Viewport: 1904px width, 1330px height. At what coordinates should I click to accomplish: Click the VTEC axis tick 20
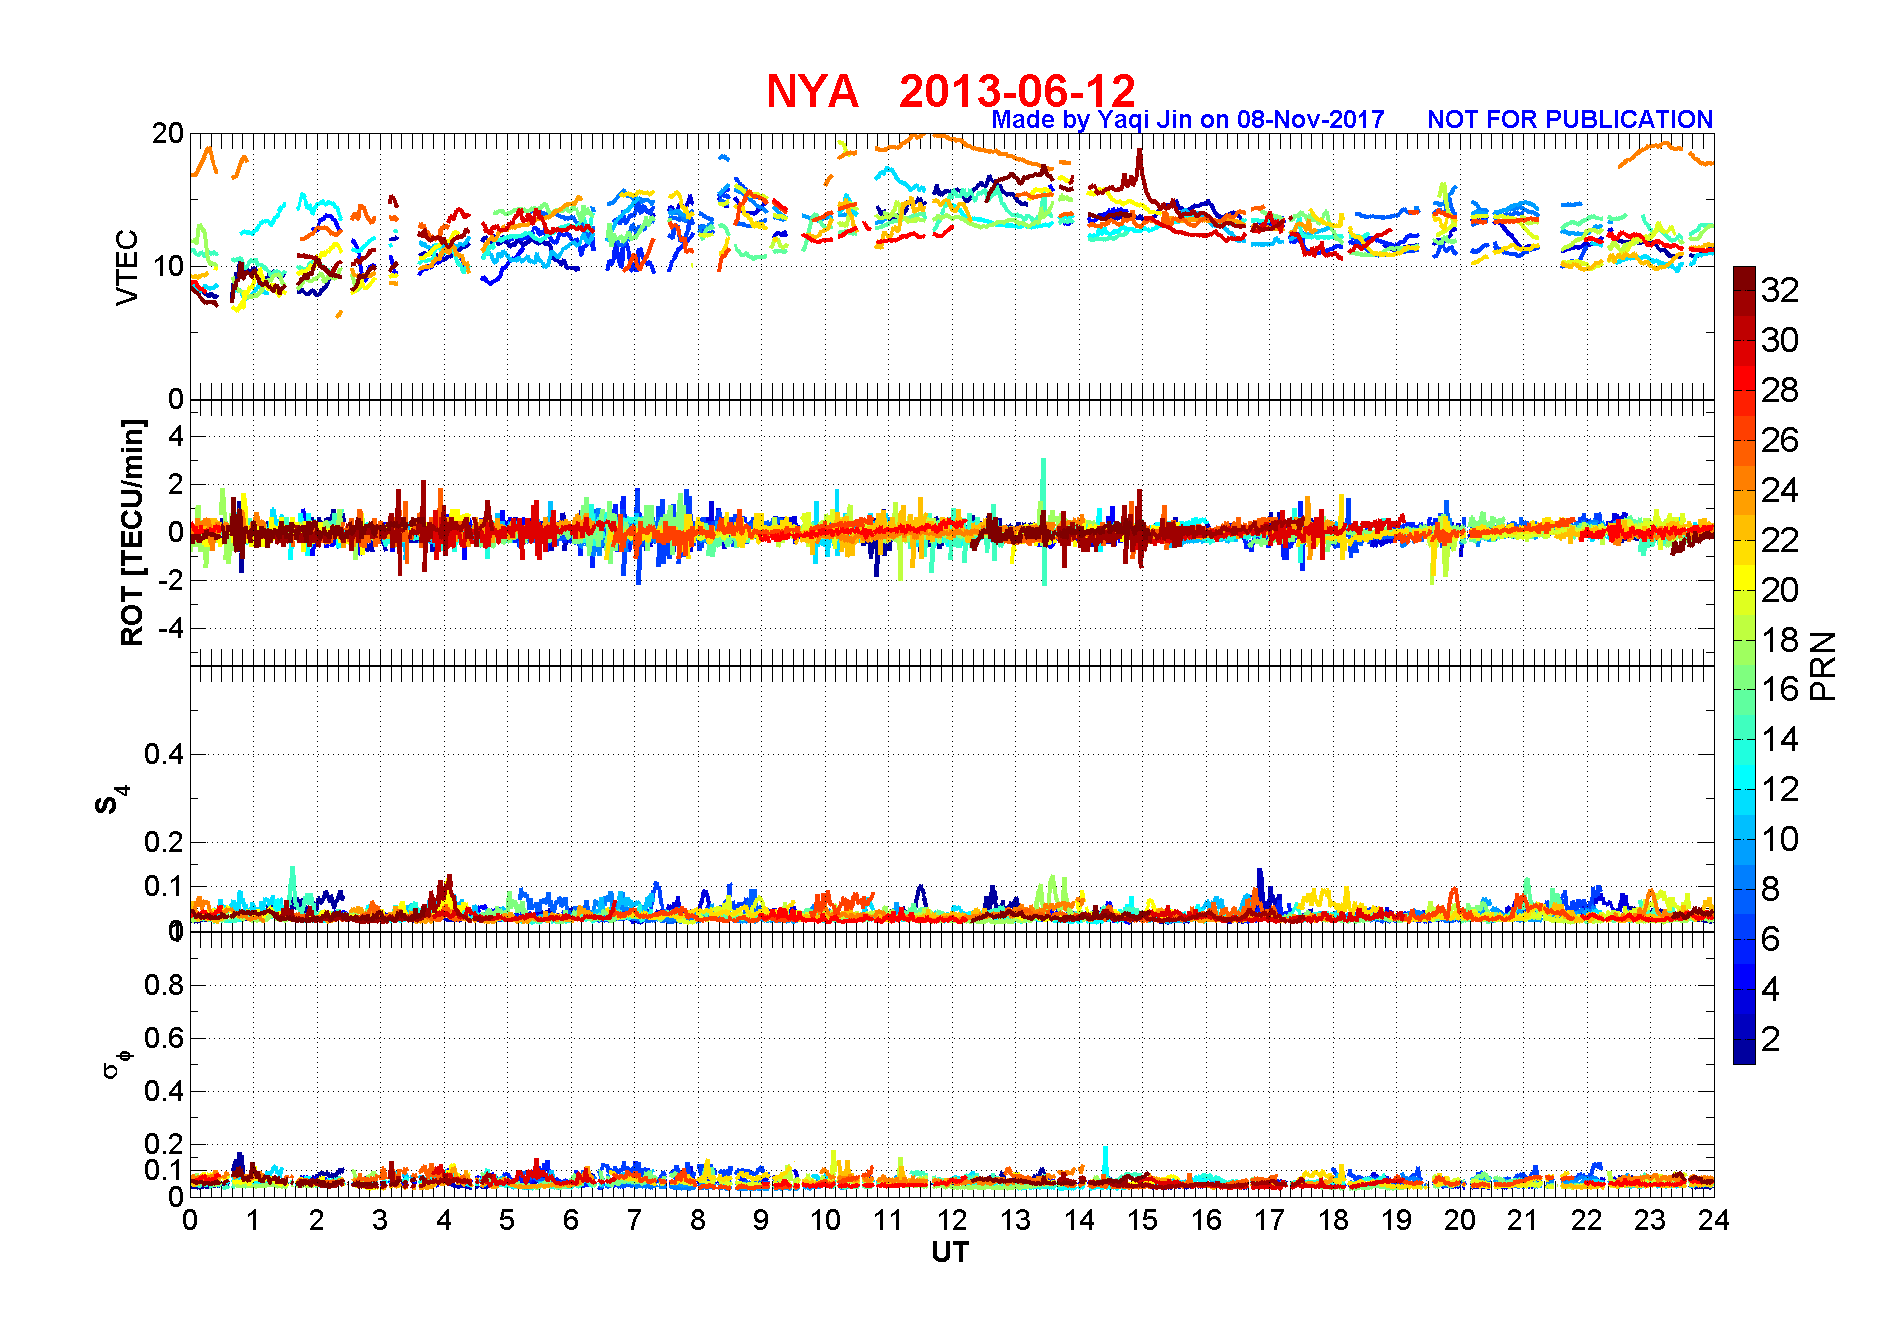tap(168, 133)
